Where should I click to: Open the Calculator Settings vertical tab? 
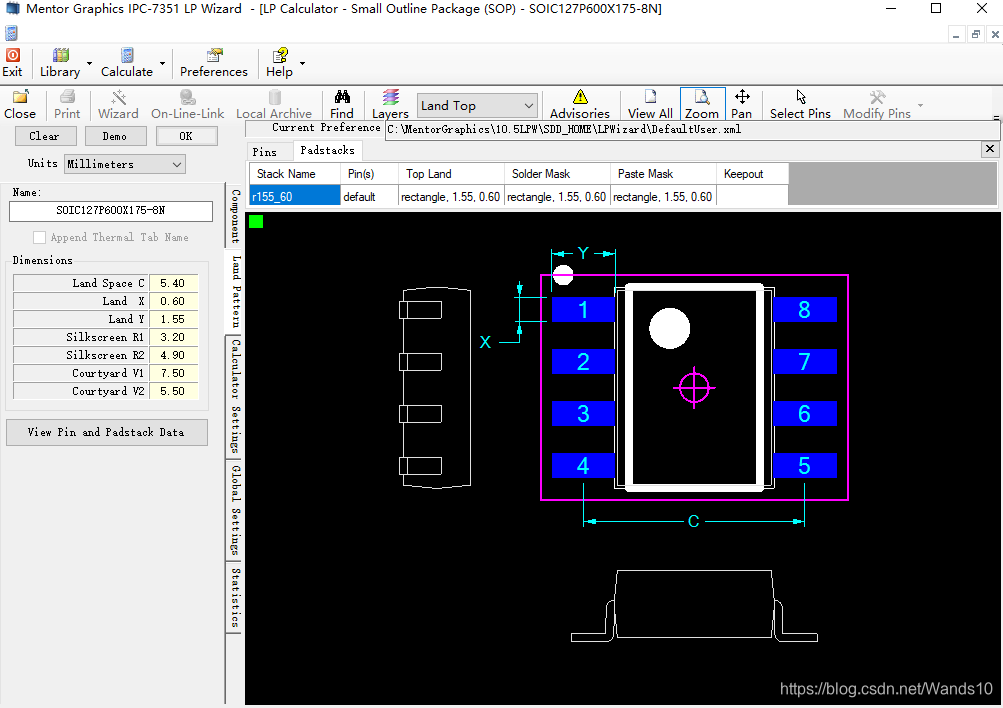pos(236,396)
